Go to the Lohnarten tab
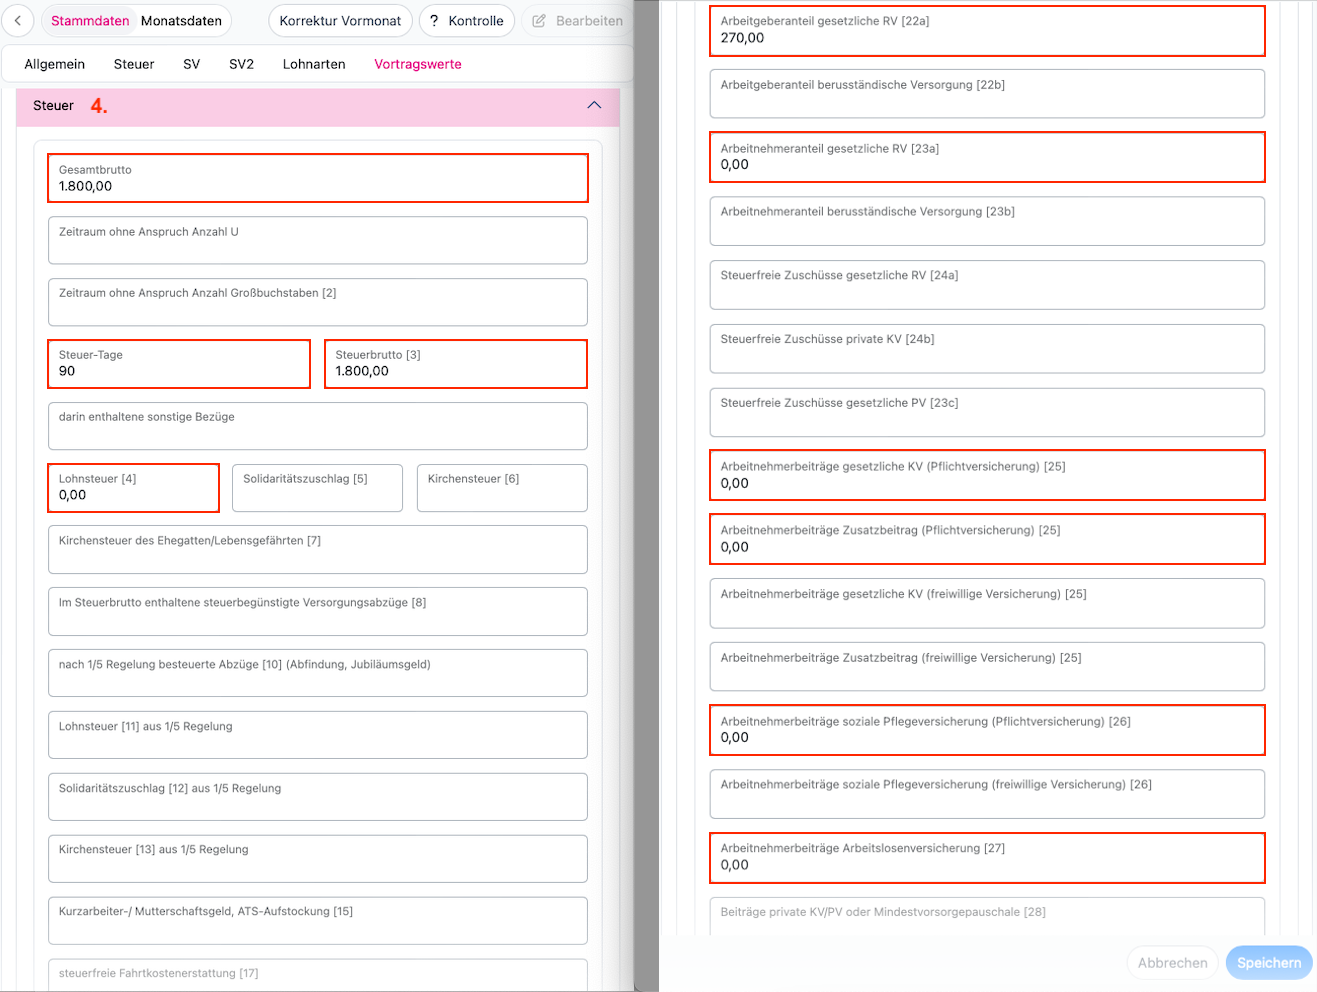Viewport: 1317px width, 992px height. click(x=314, y=64)
